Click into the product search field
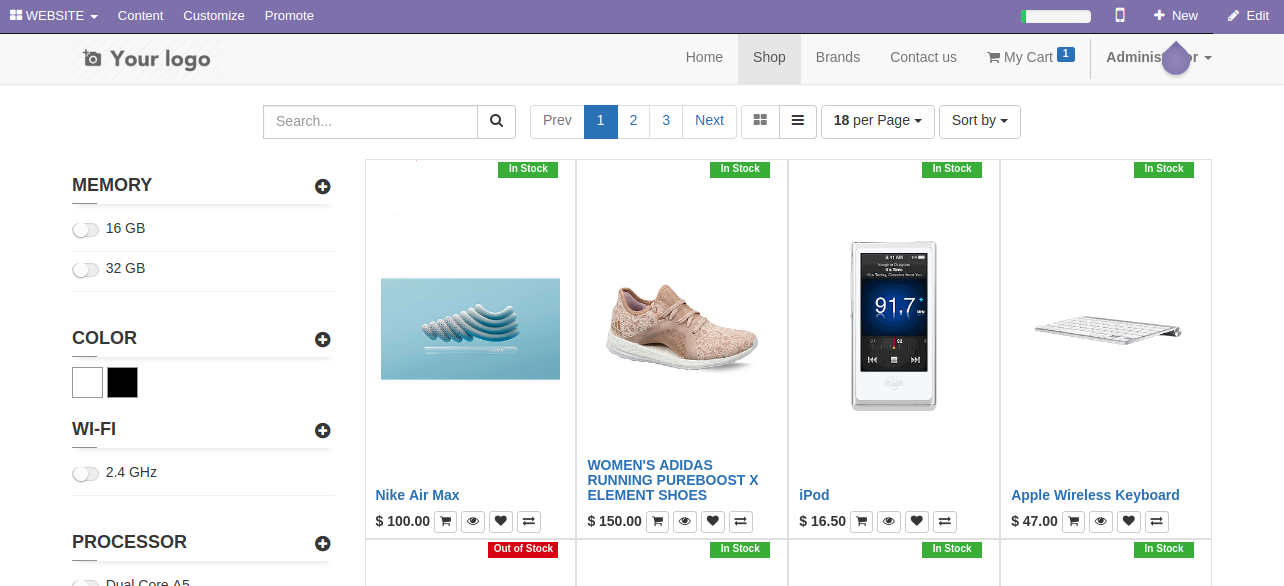Screen dimensions: 1284x586 (x=370, y=121)
